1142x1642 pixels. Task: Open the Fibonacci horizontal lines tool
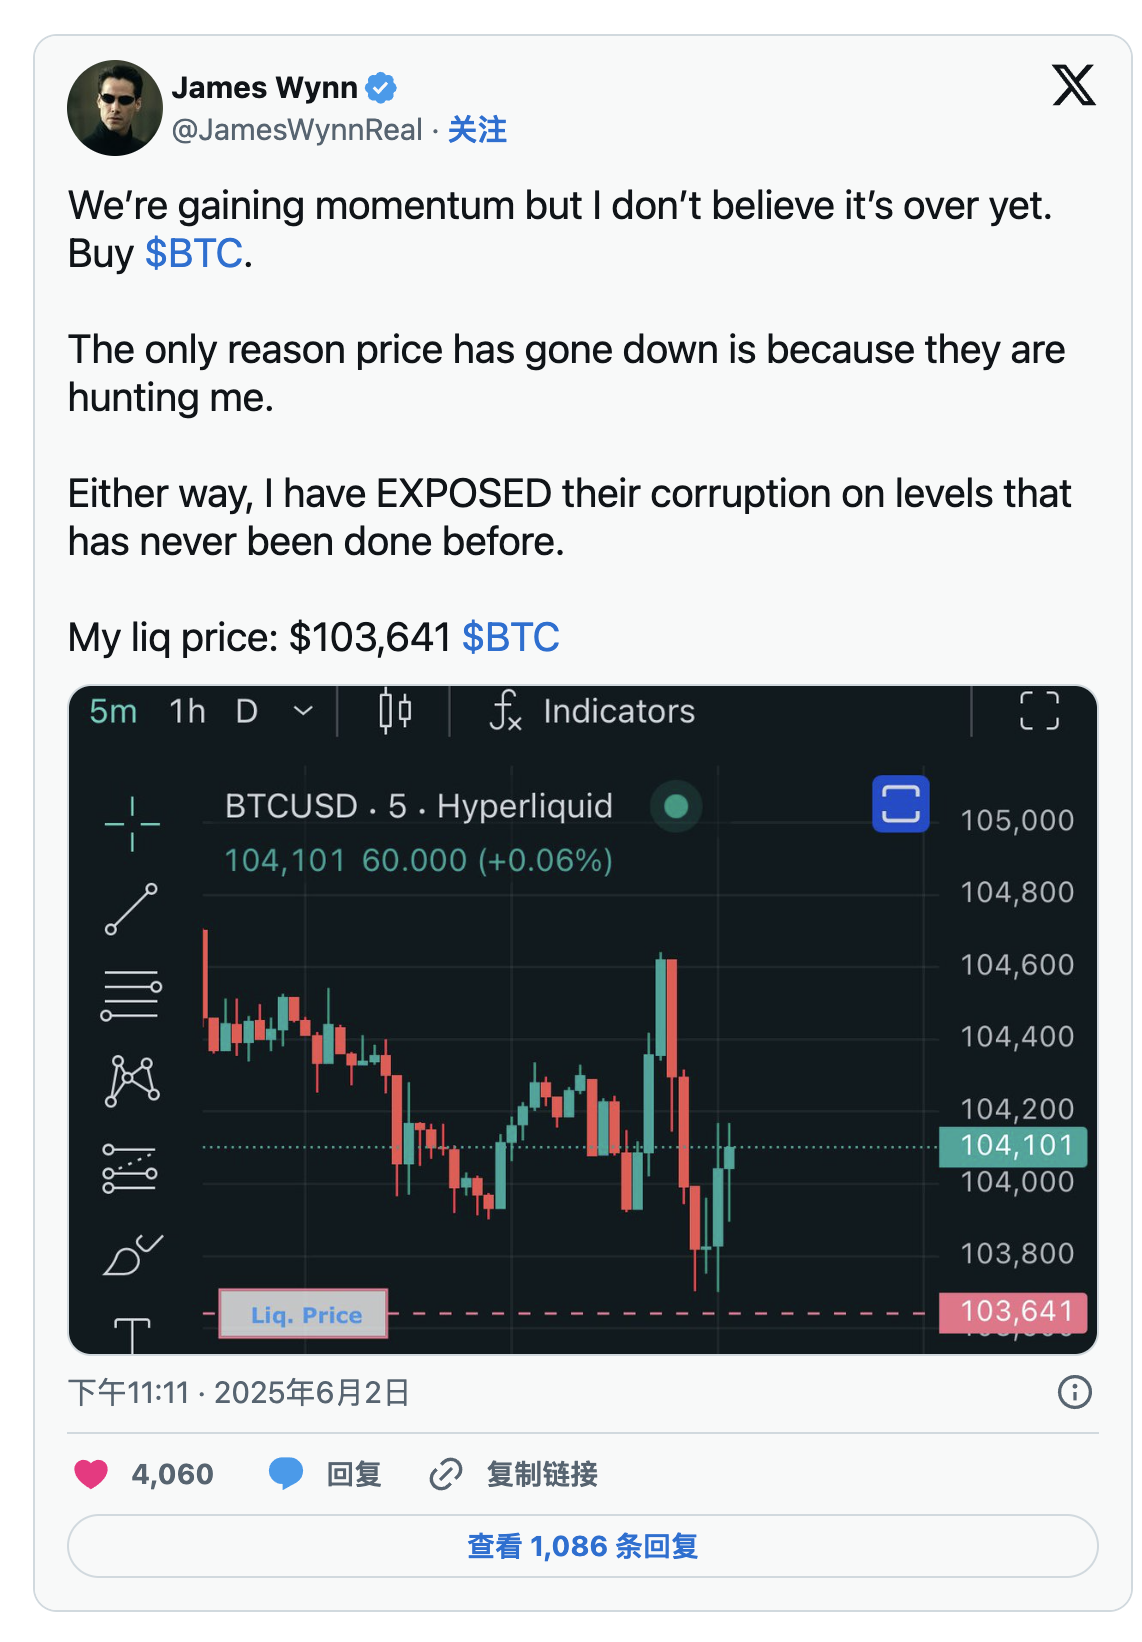tap(131, 996)
